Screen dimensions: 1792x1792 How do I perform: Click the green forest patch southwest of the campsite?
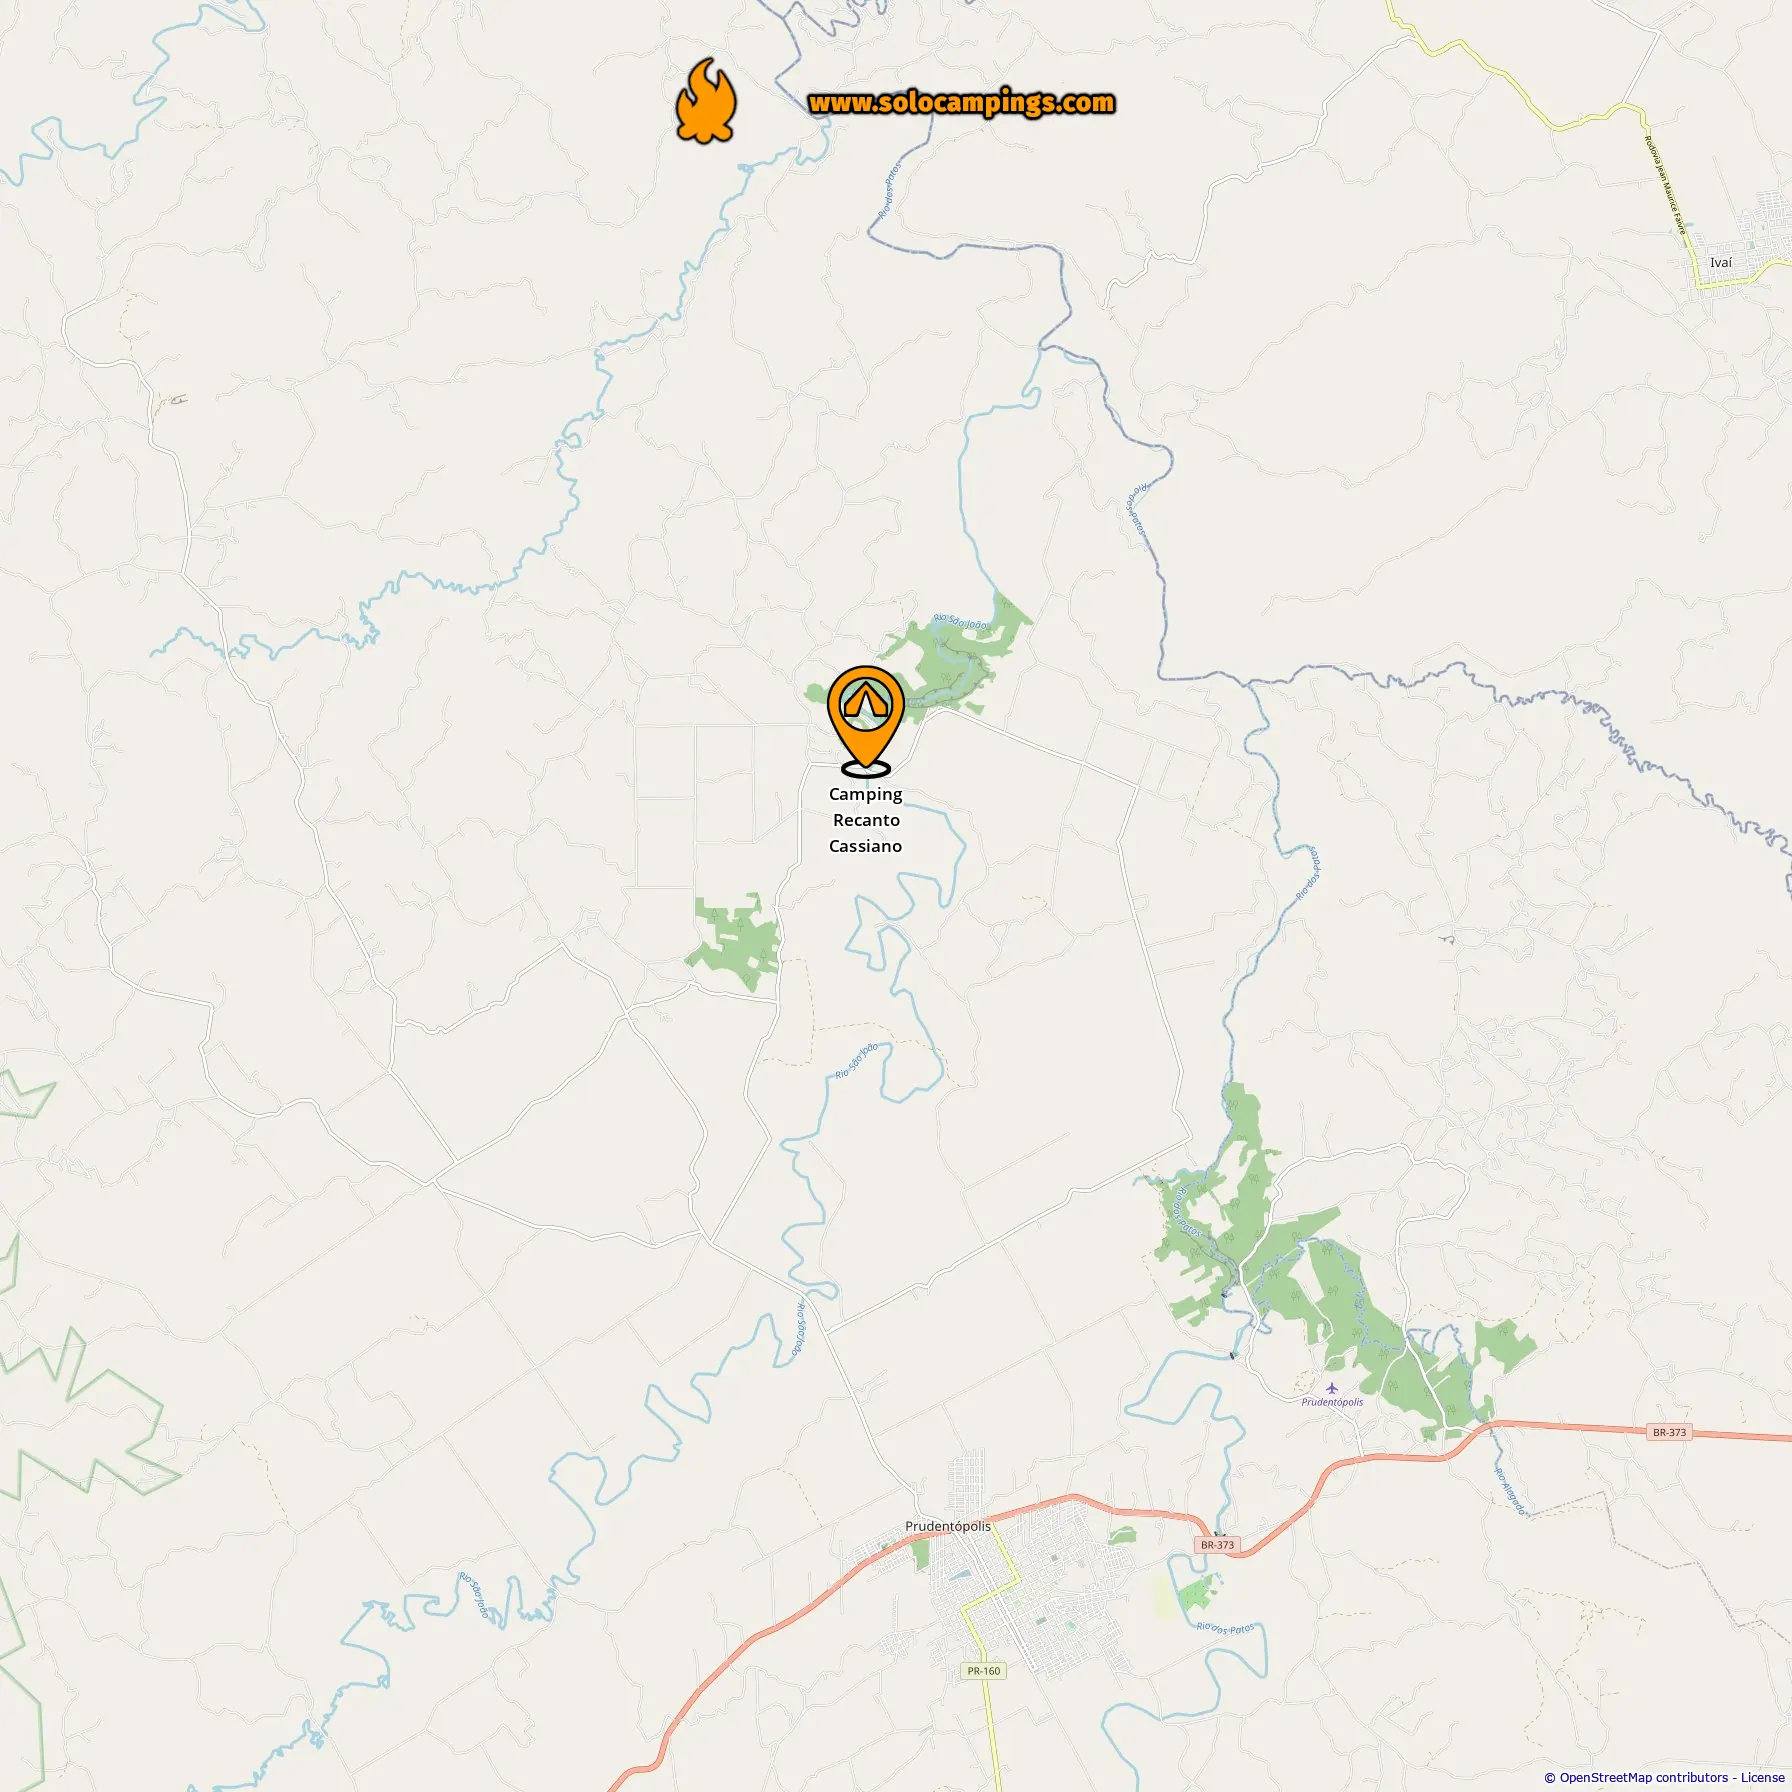tap(737, 943)
